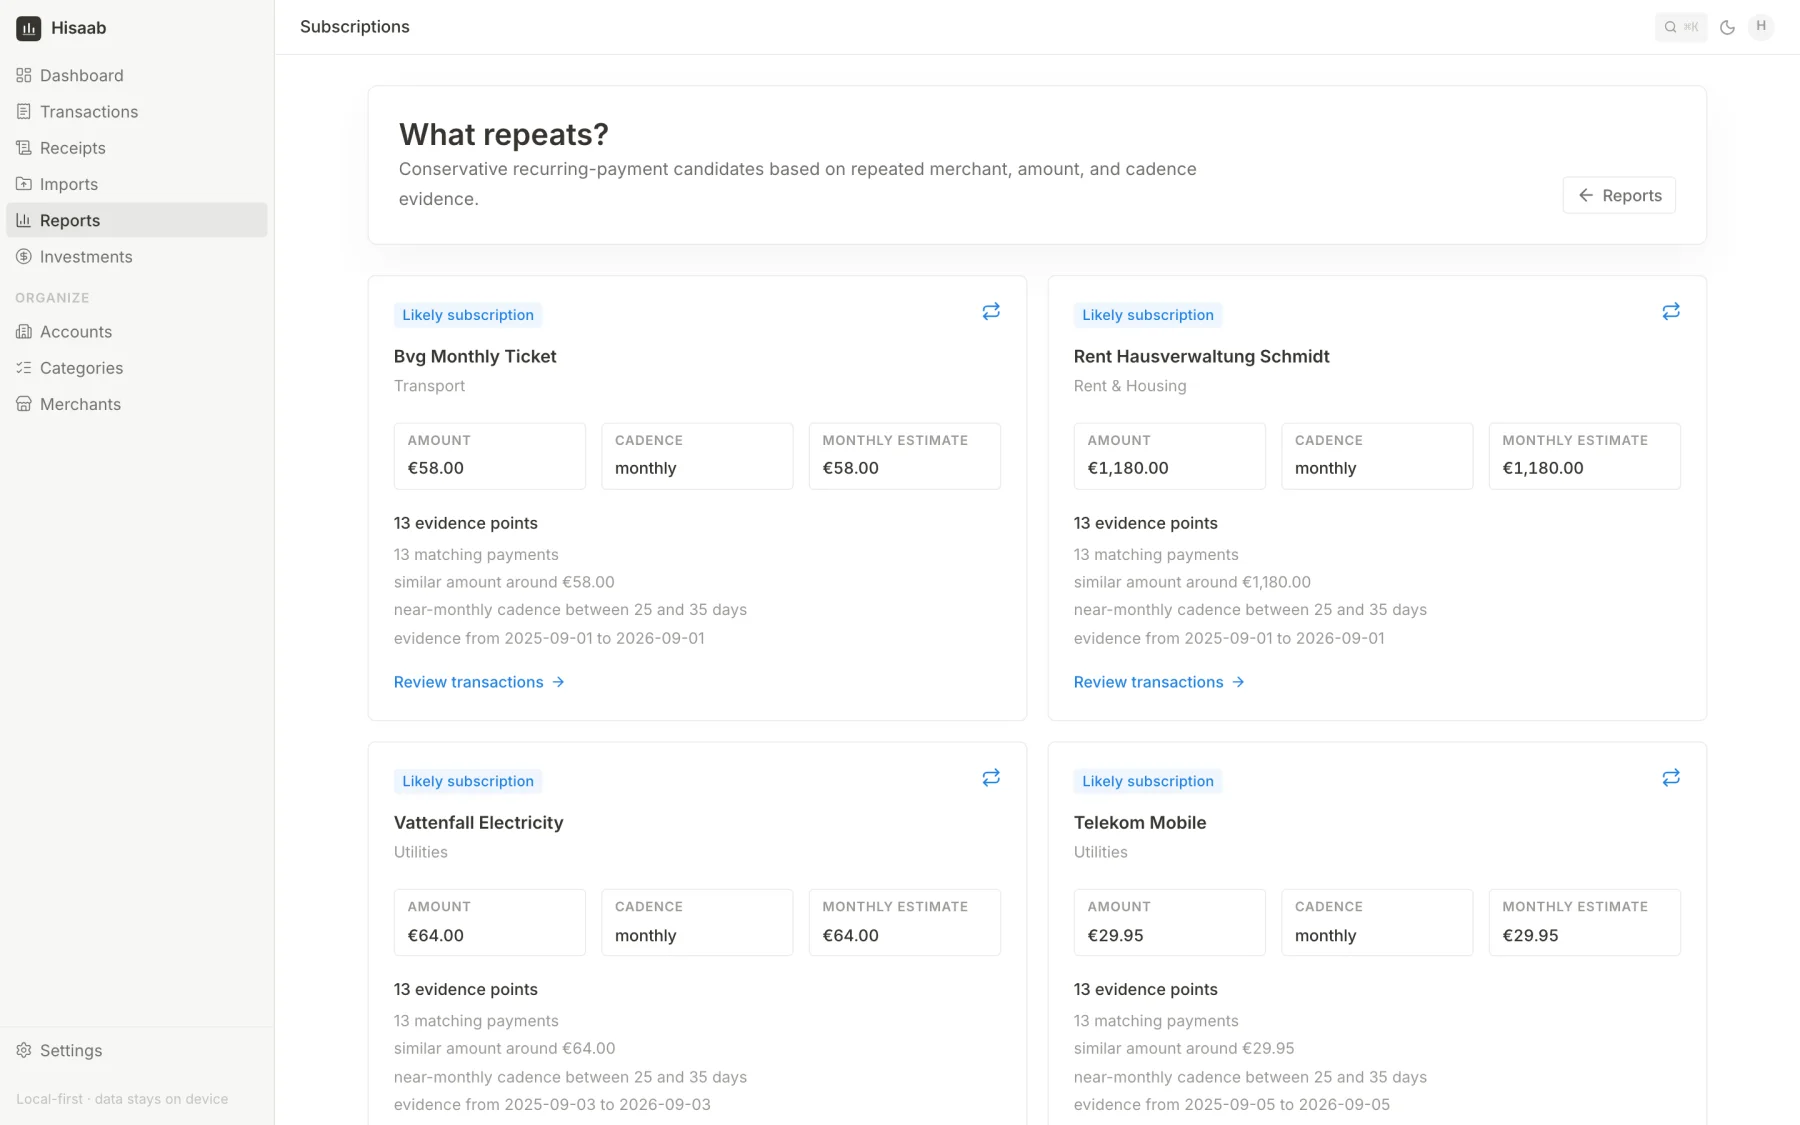The image size is (1800, 1125).
Task: Open Categories under Organize
Action: (x=137, y=368)
